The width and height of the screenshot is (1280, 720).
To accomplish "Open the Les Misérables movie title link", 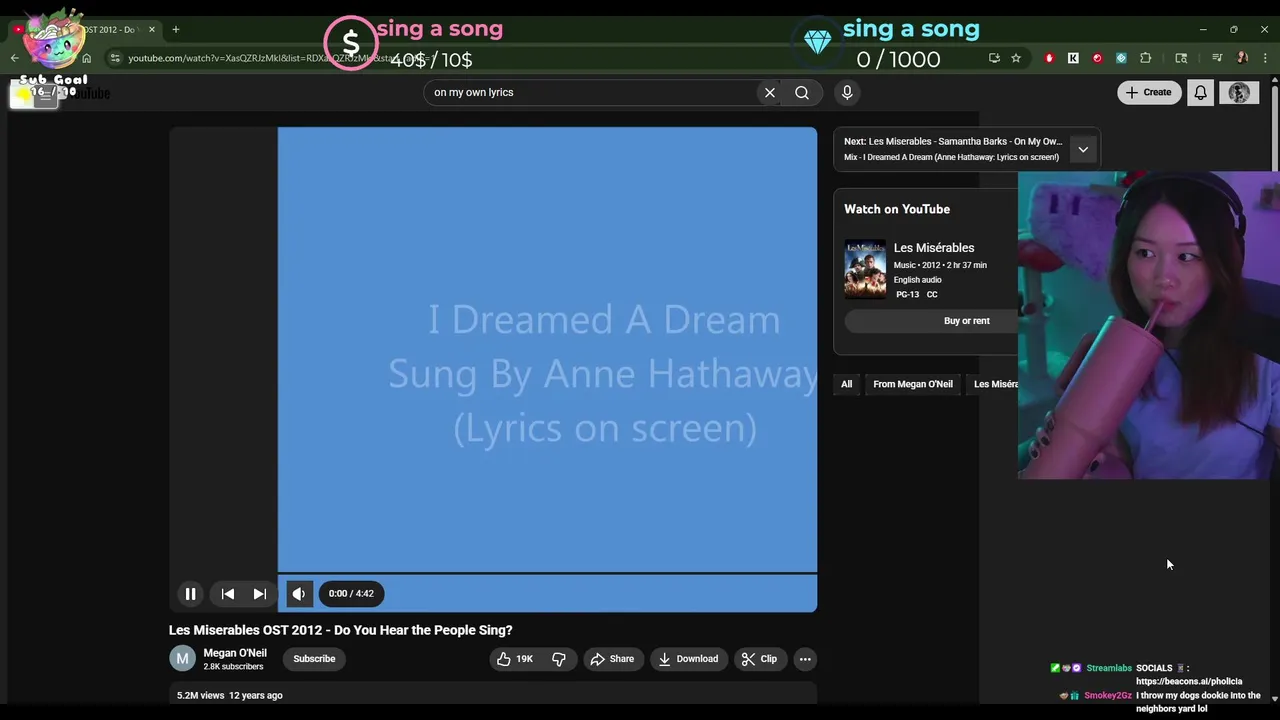I will (934, 248).
